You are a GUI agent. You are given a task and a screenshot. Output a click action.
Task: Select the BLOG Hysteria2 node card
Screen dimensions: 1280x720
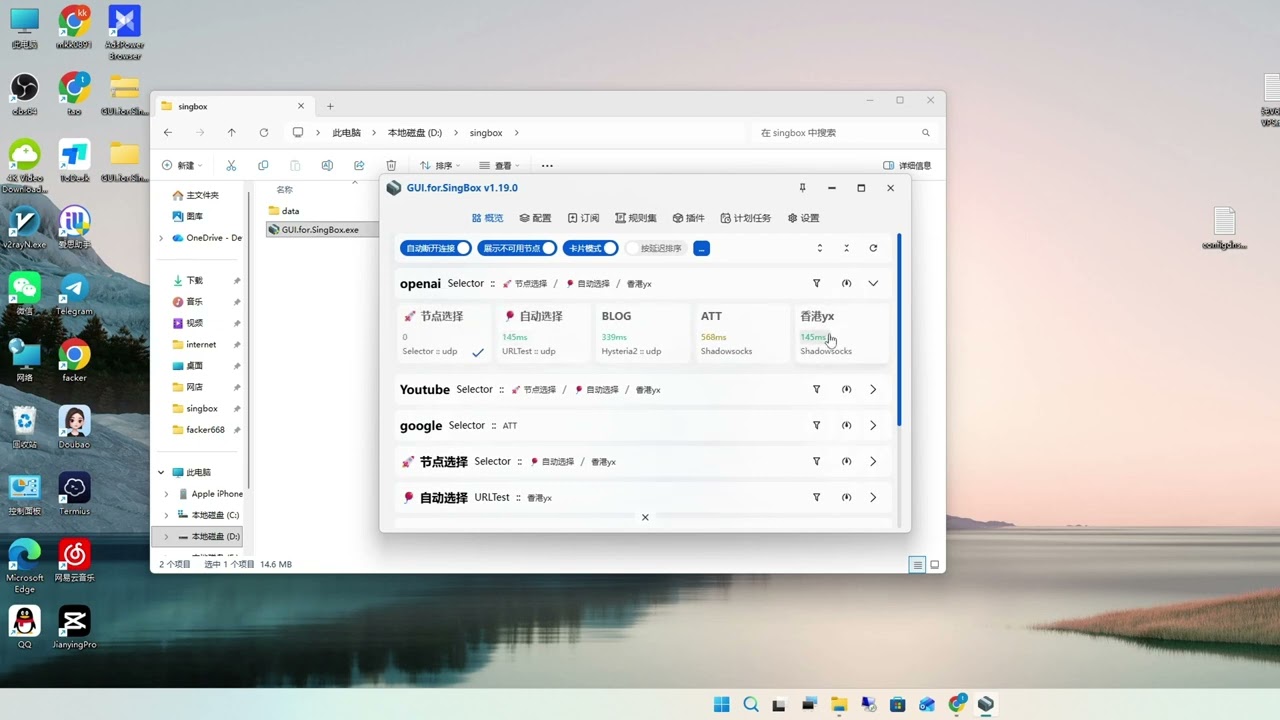pos(643,332)
